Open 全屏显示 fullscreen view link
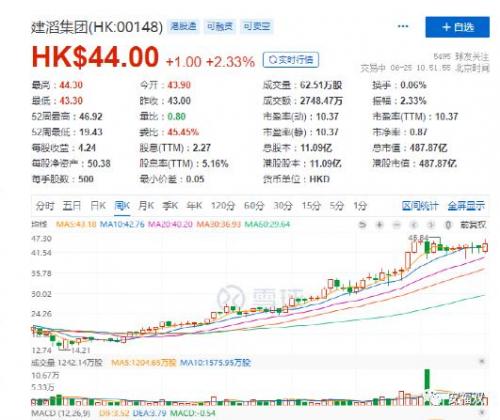500x420 pixels. (466, 206)
